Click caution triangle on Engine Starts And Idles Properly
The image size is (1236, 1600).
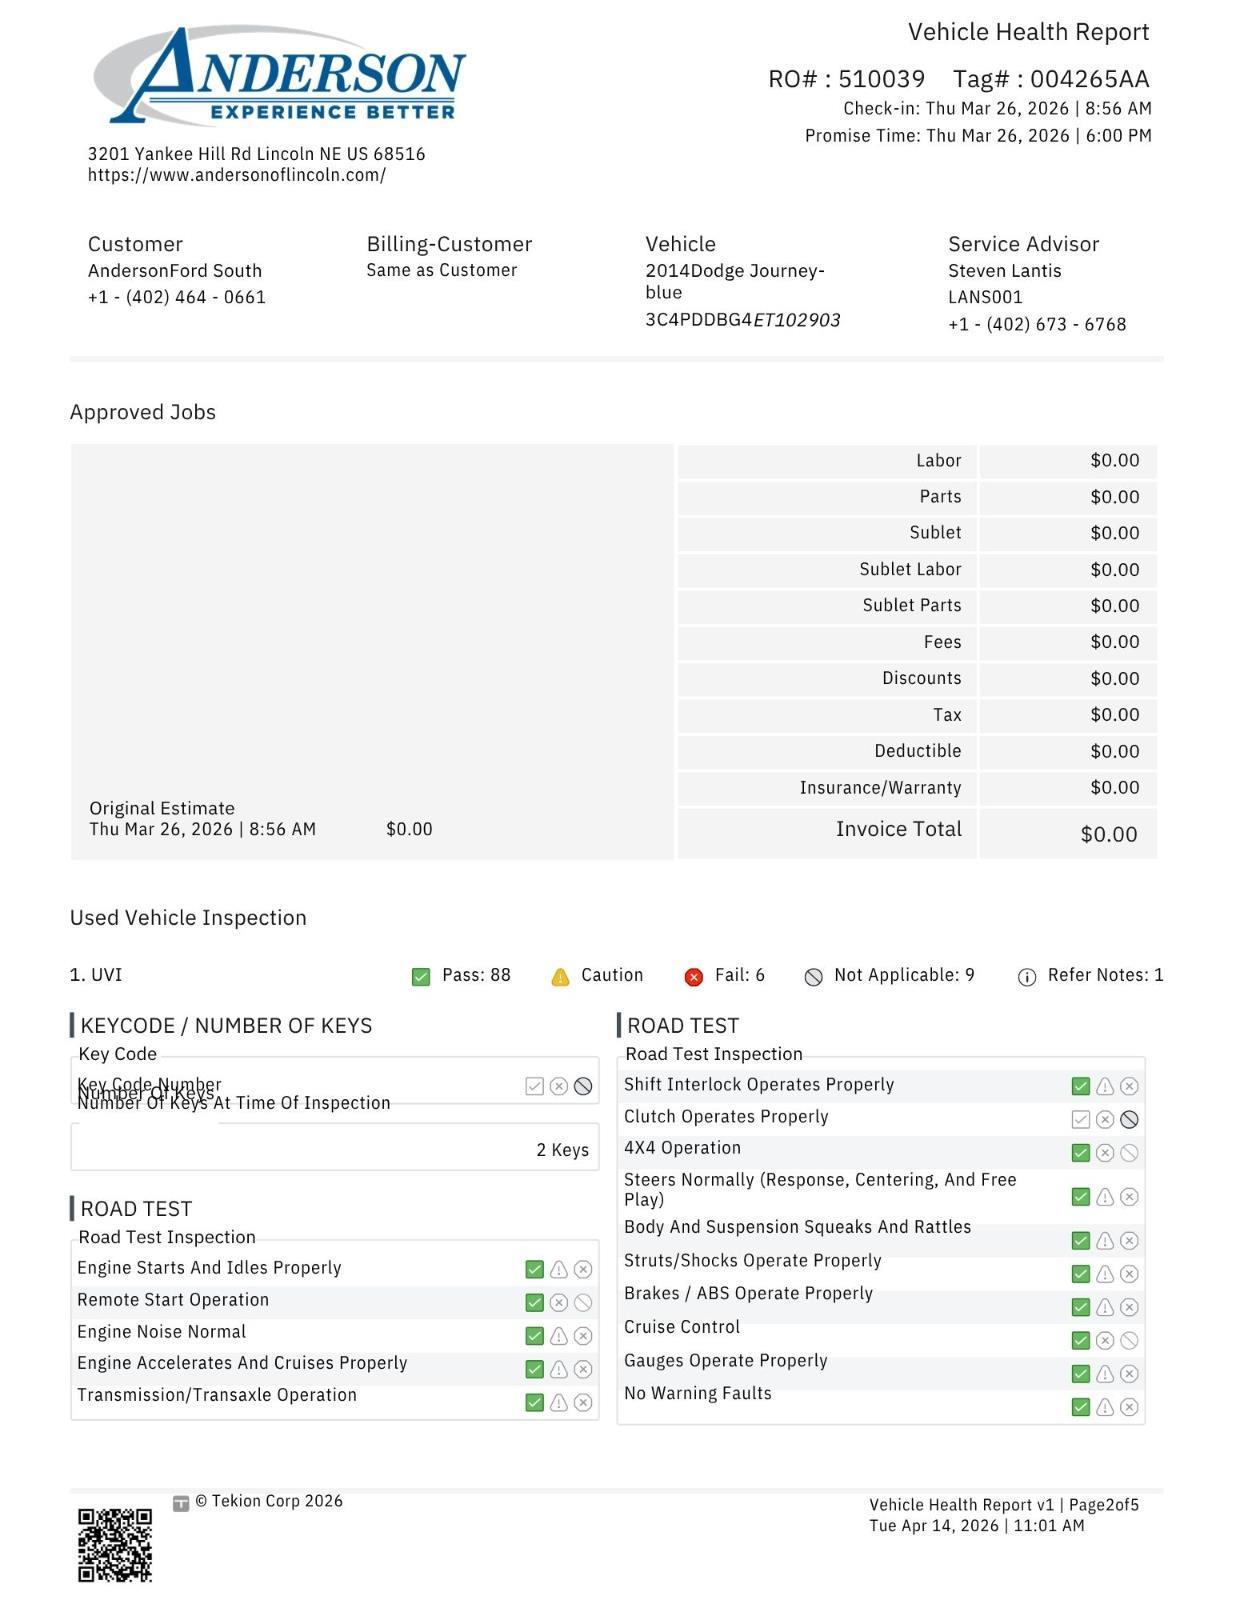click(559, 1269)
